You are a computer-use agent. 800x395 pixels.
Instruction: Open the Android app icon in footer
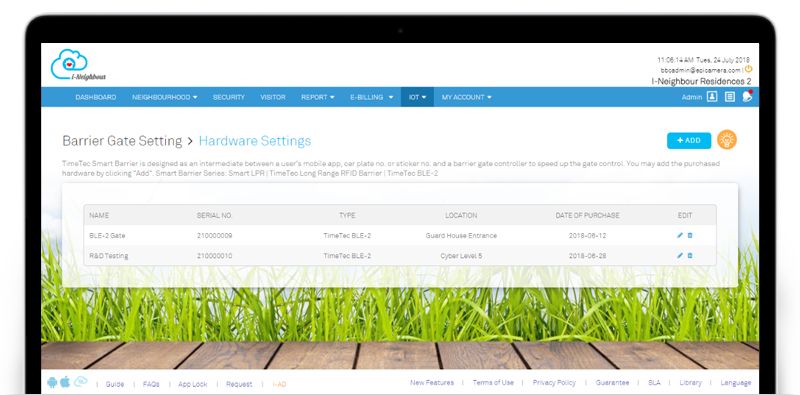pyautogui.click(x=52, y=382)
